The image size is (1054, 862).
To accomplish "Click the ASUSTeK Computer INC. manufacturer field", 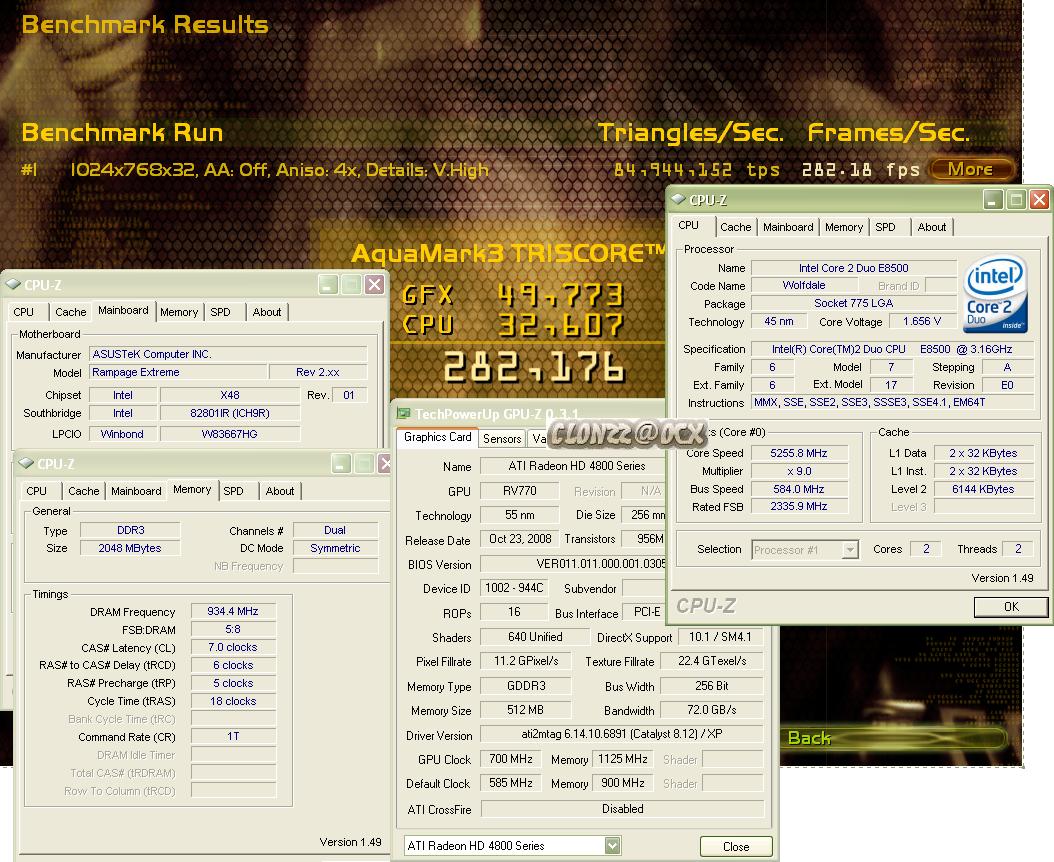I will pyautogui.click(x=228, y=354).
